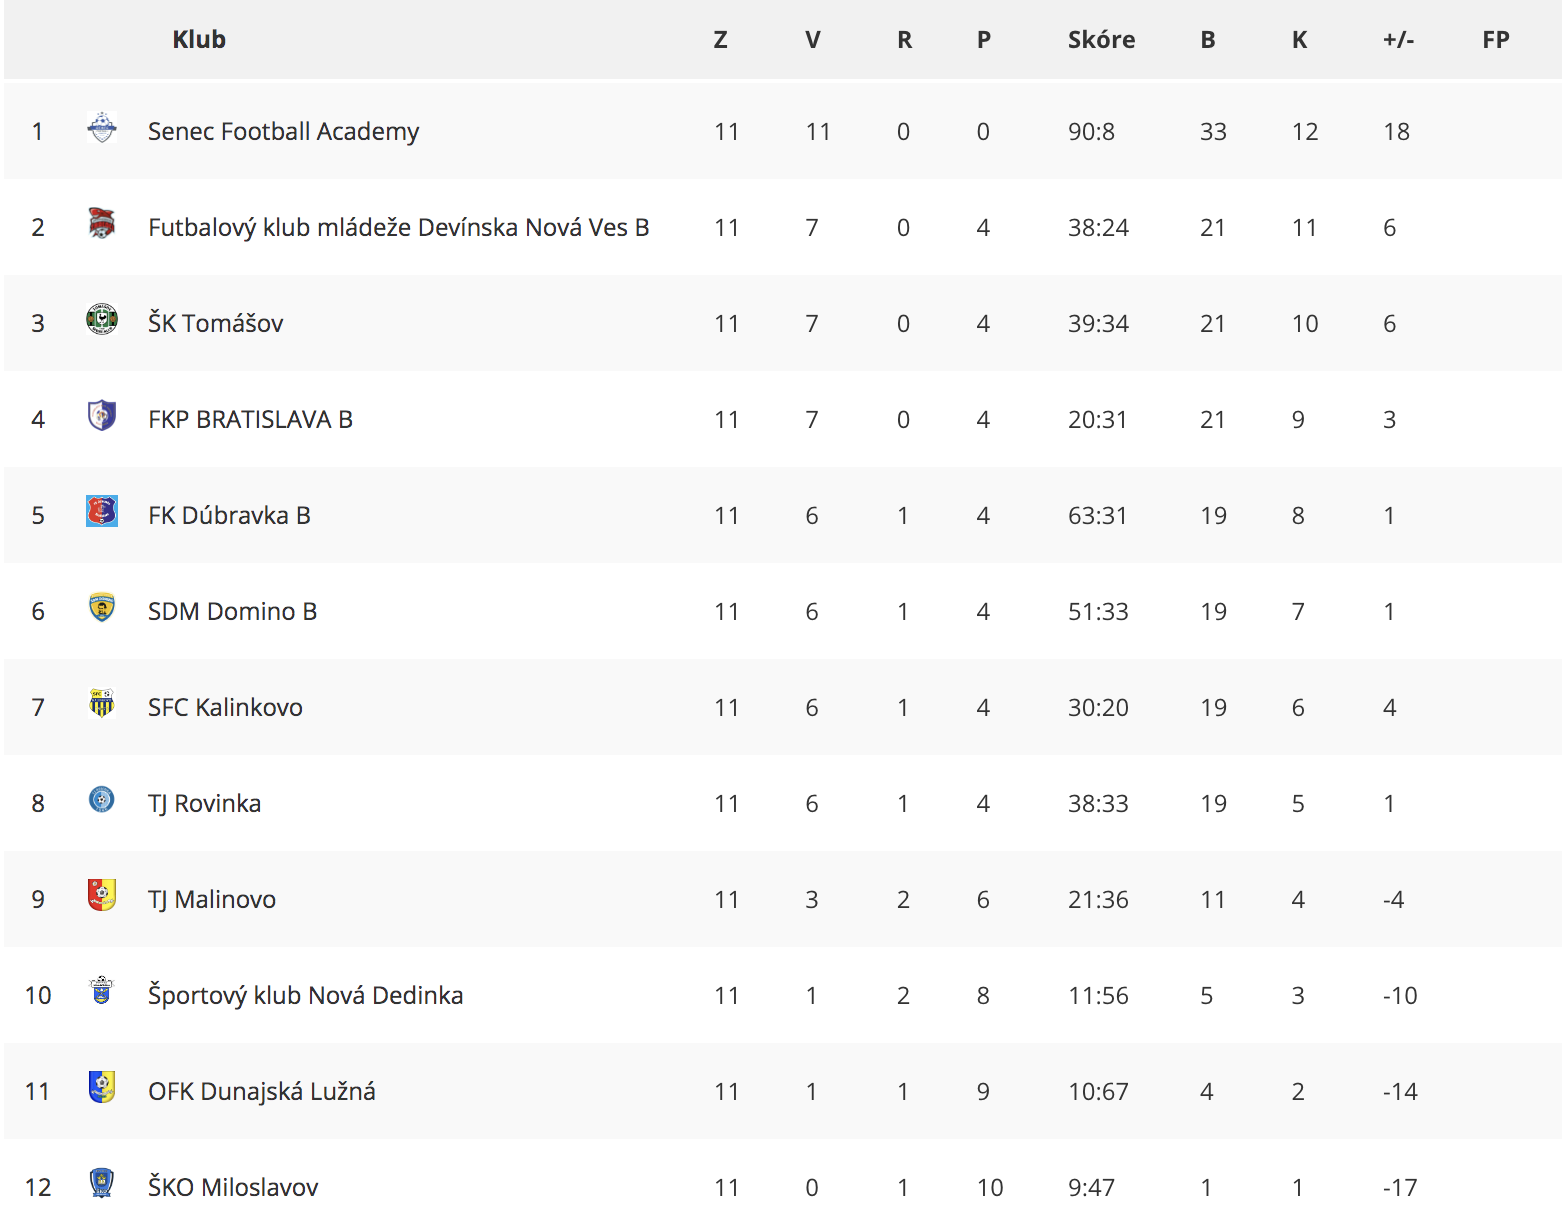Click the Športový klub Nová Dedinka crest
This screenshot has height=1228, width=1562.
tap(101, 992)
